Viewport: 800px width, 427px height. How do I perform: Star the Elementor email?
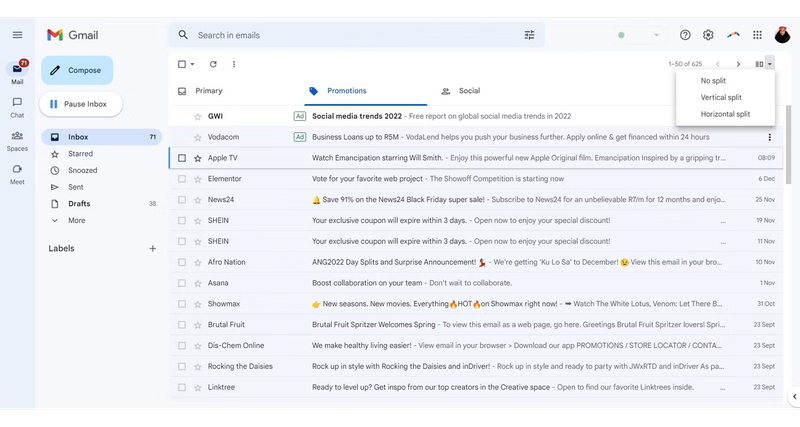198,179
